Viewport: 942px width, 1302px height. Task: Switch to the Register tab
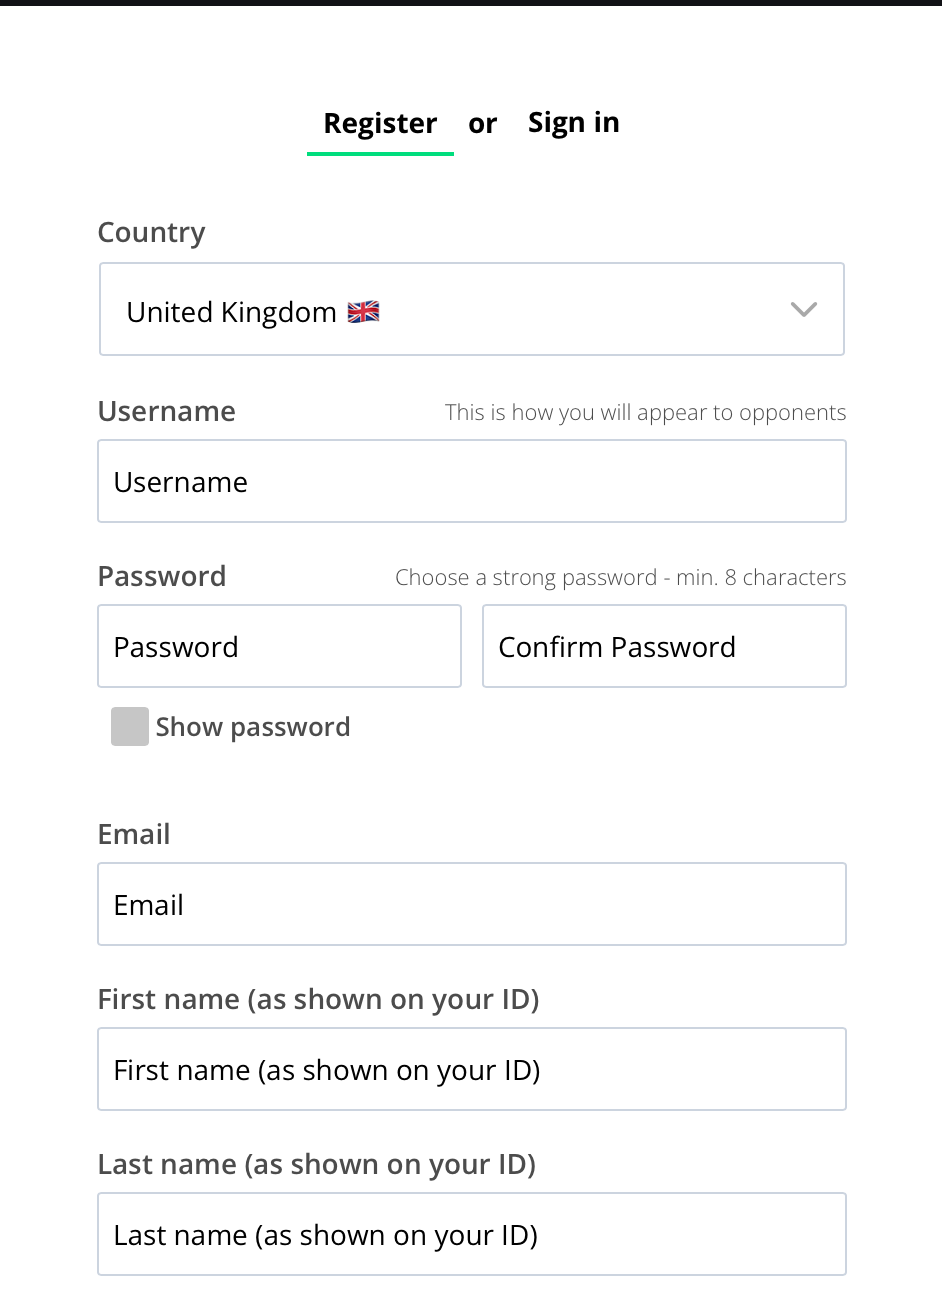380,123
